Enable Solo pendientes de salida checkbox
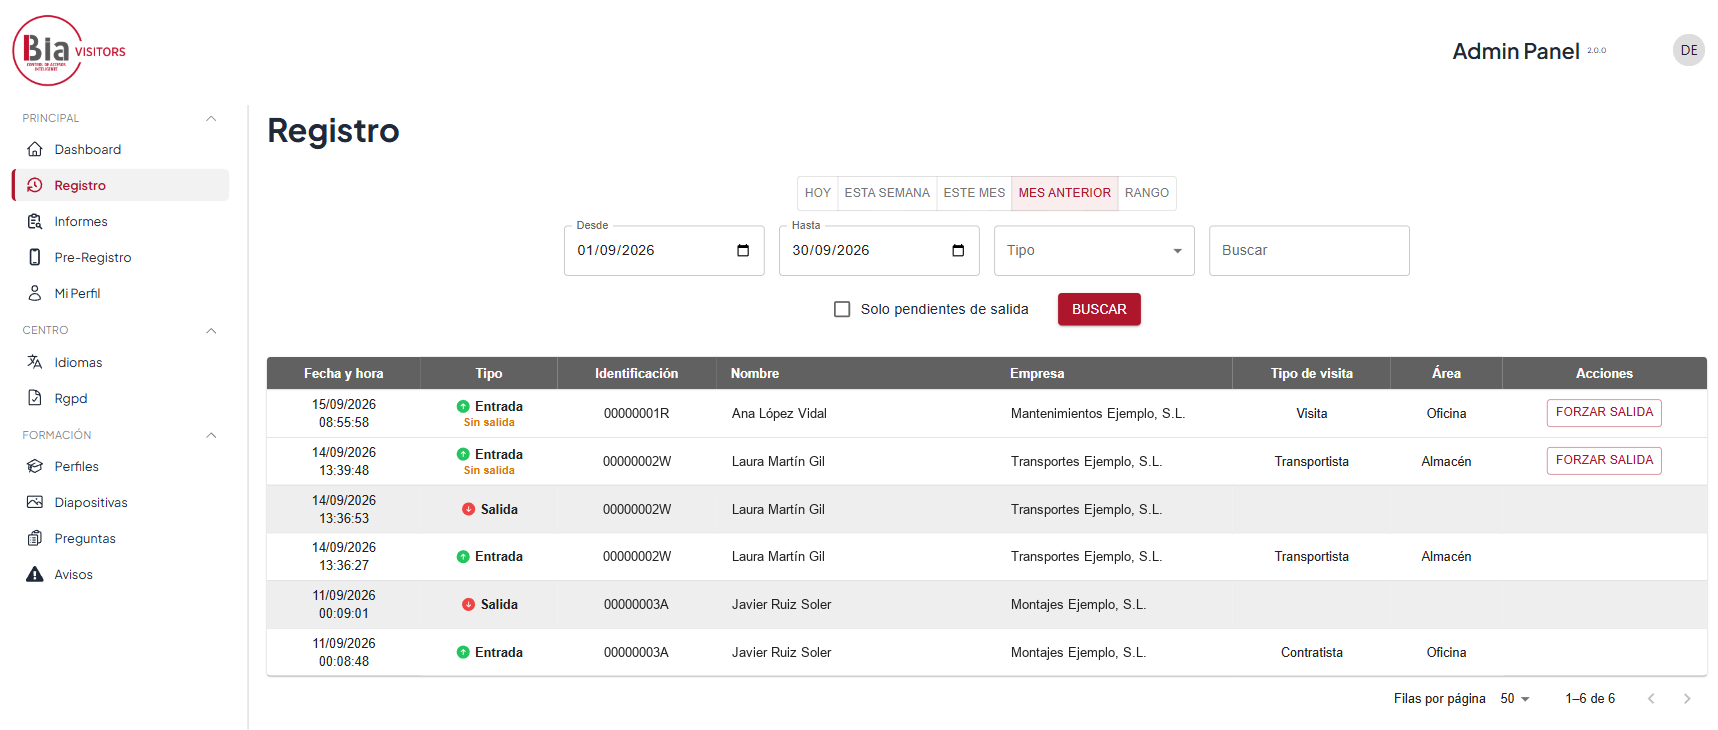 pyautogui.click(x=842, y=309)
